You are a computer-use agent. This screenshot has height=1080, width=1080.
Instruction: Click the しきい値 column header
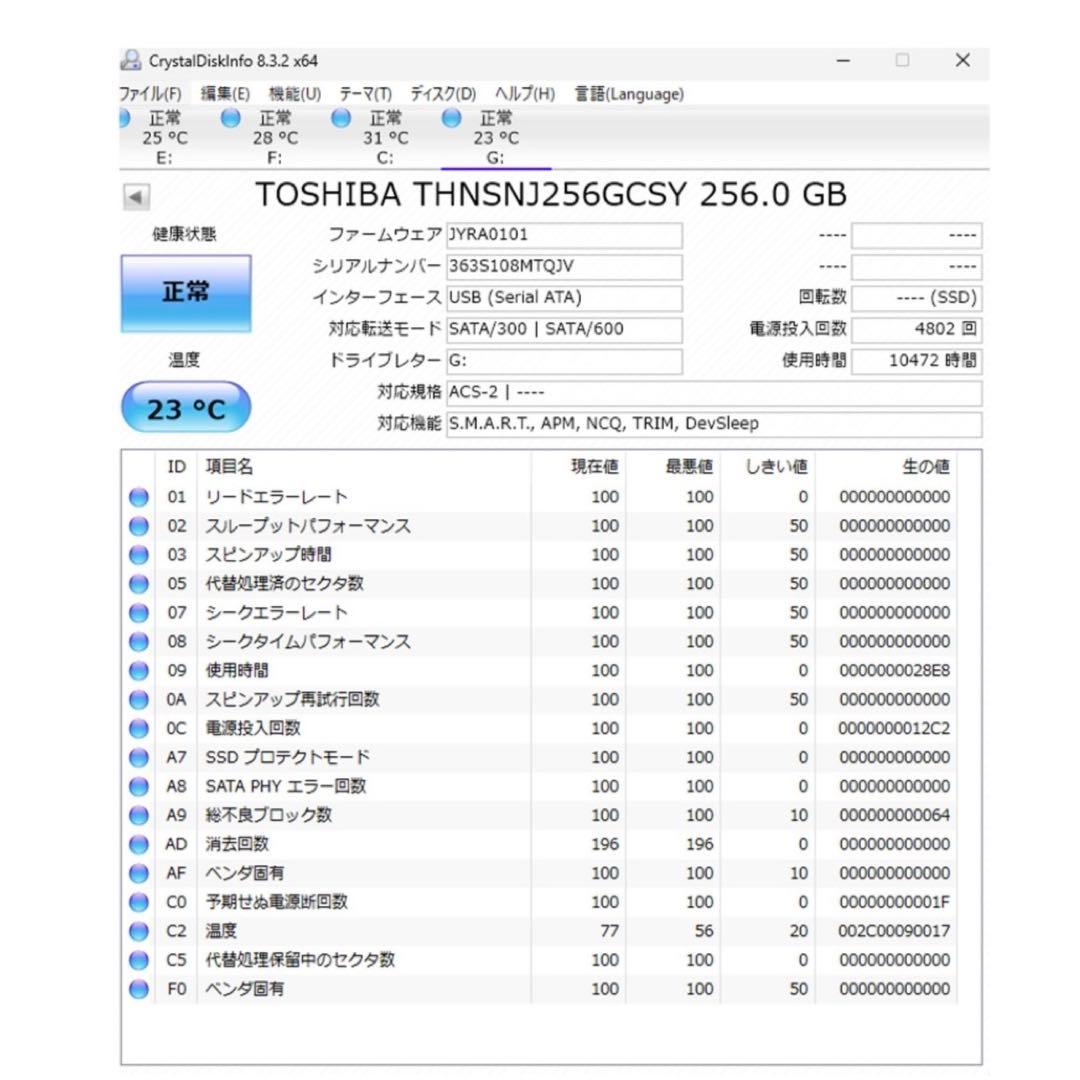[x=769, y=467]
